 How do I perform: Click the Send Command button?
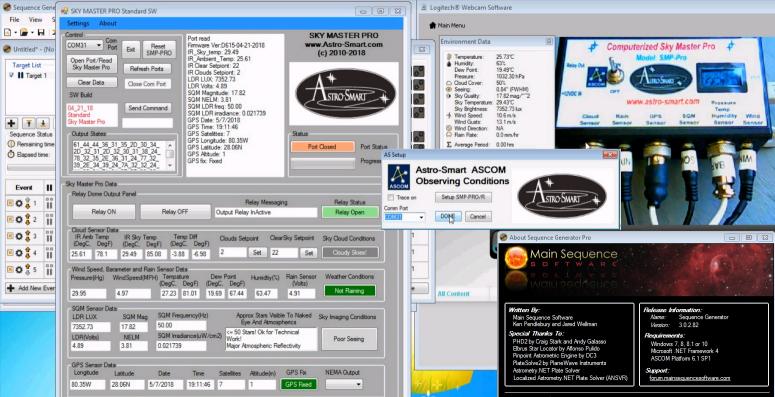148,108
